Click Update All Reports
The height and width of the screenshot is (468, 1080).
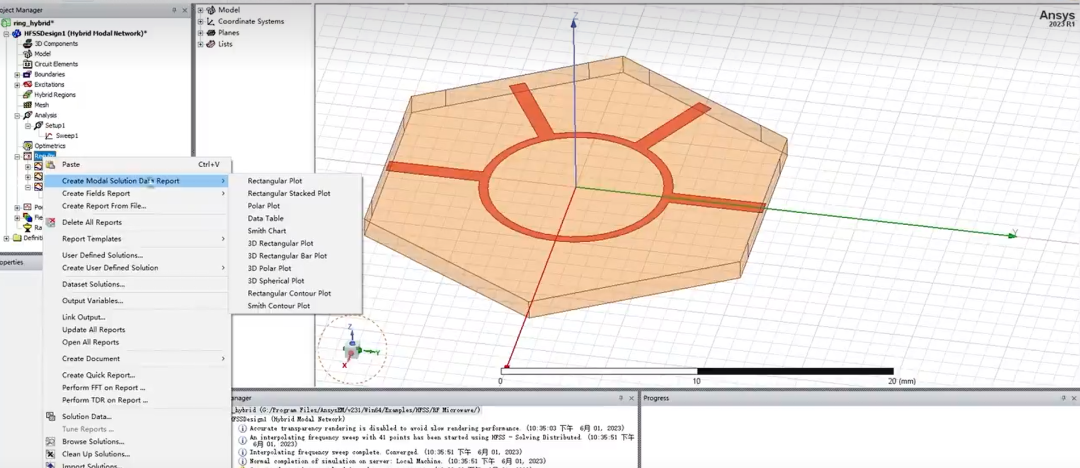point(93,330)
